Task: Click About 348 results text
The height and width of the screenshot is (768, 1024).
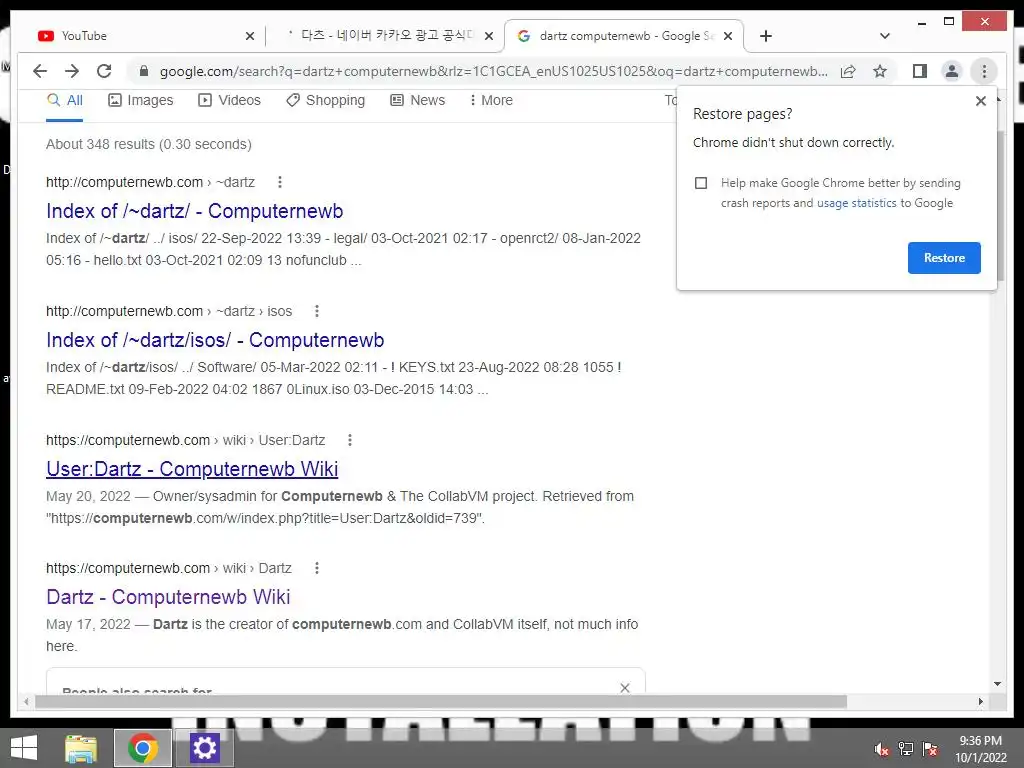Action: (149, 144)
